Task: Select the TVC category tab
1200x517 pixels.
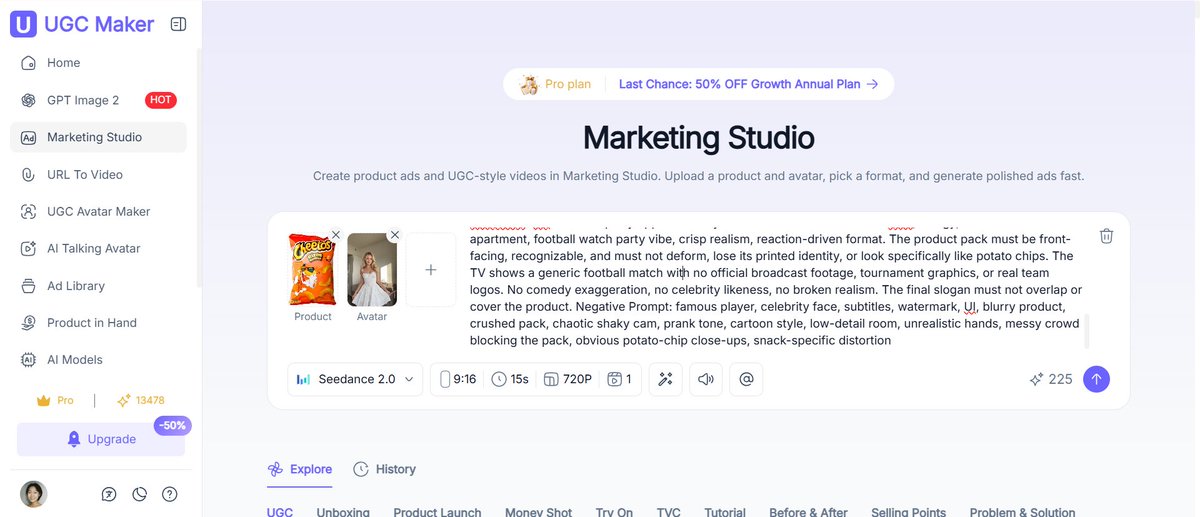Action: [668, 512]
